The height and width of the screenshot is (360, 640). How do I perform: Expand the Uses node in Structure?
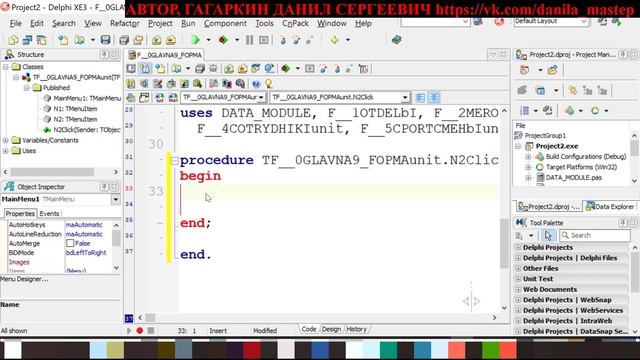click(6, 151)
